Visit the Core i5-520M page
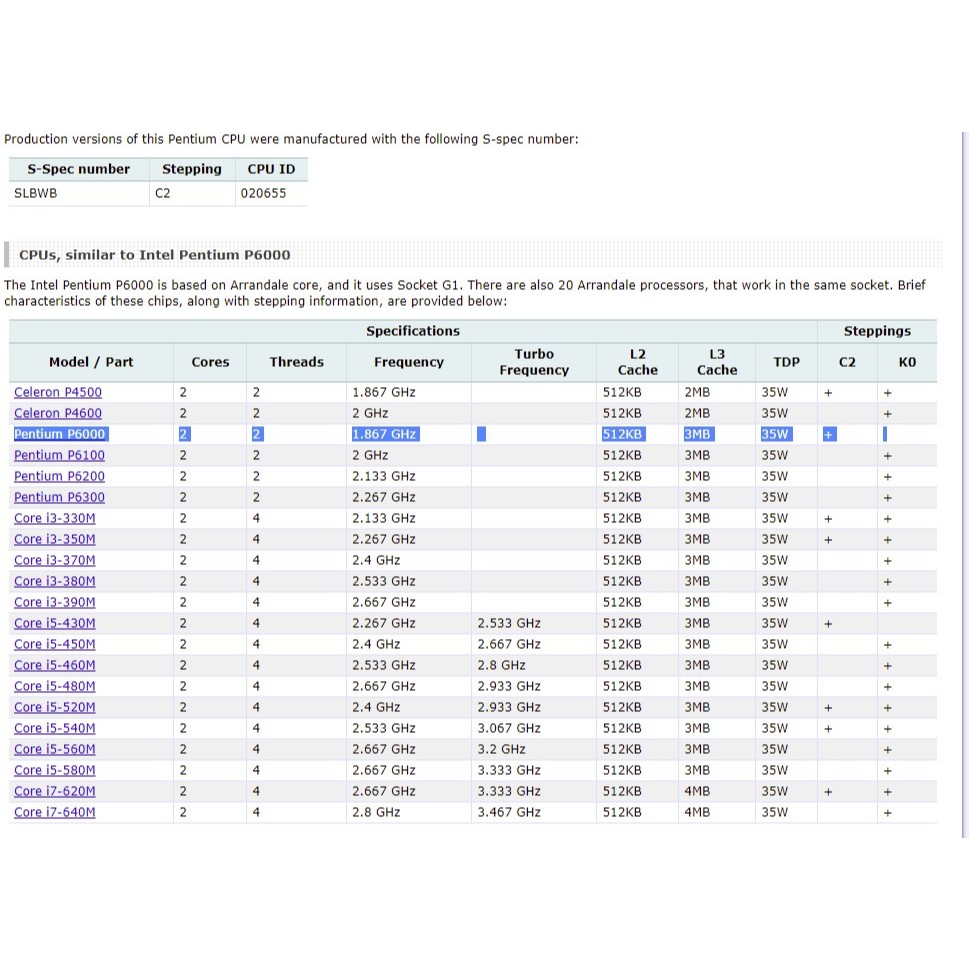969x969 pixels. (55, 707)
